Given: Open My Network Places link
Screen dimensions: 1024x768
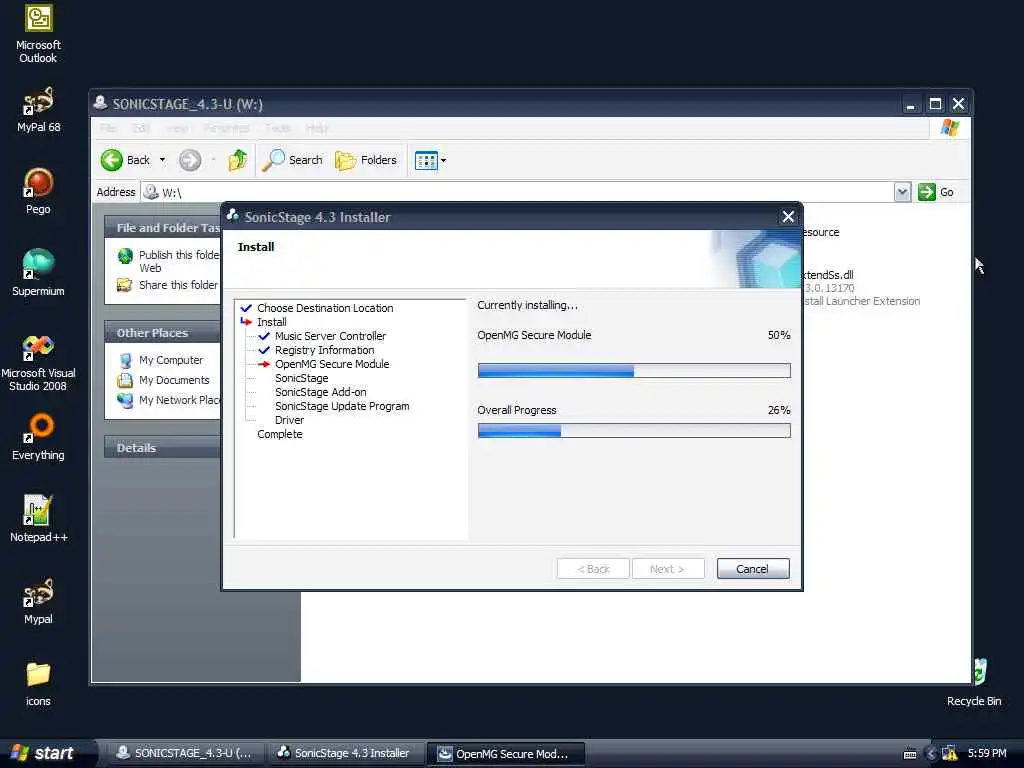Looking at the screenshot, I should click(x=168, y=400).
